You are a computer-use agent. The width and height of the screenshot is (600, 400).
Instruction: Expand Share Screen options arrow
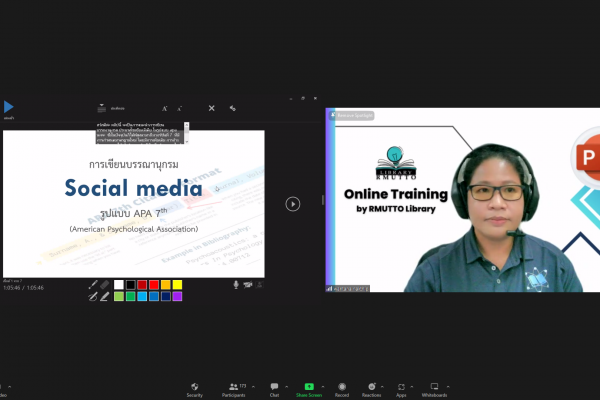(323, 387)
